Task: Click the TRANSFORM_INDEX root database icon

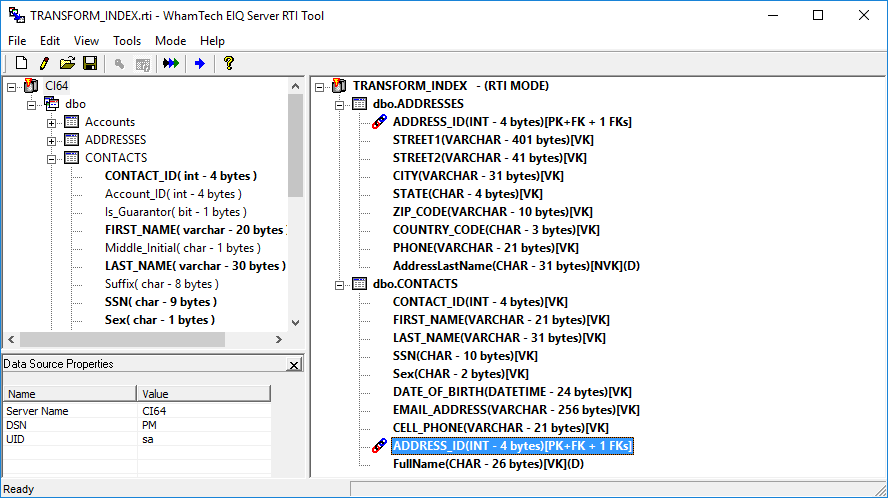Action: [339, 86]
